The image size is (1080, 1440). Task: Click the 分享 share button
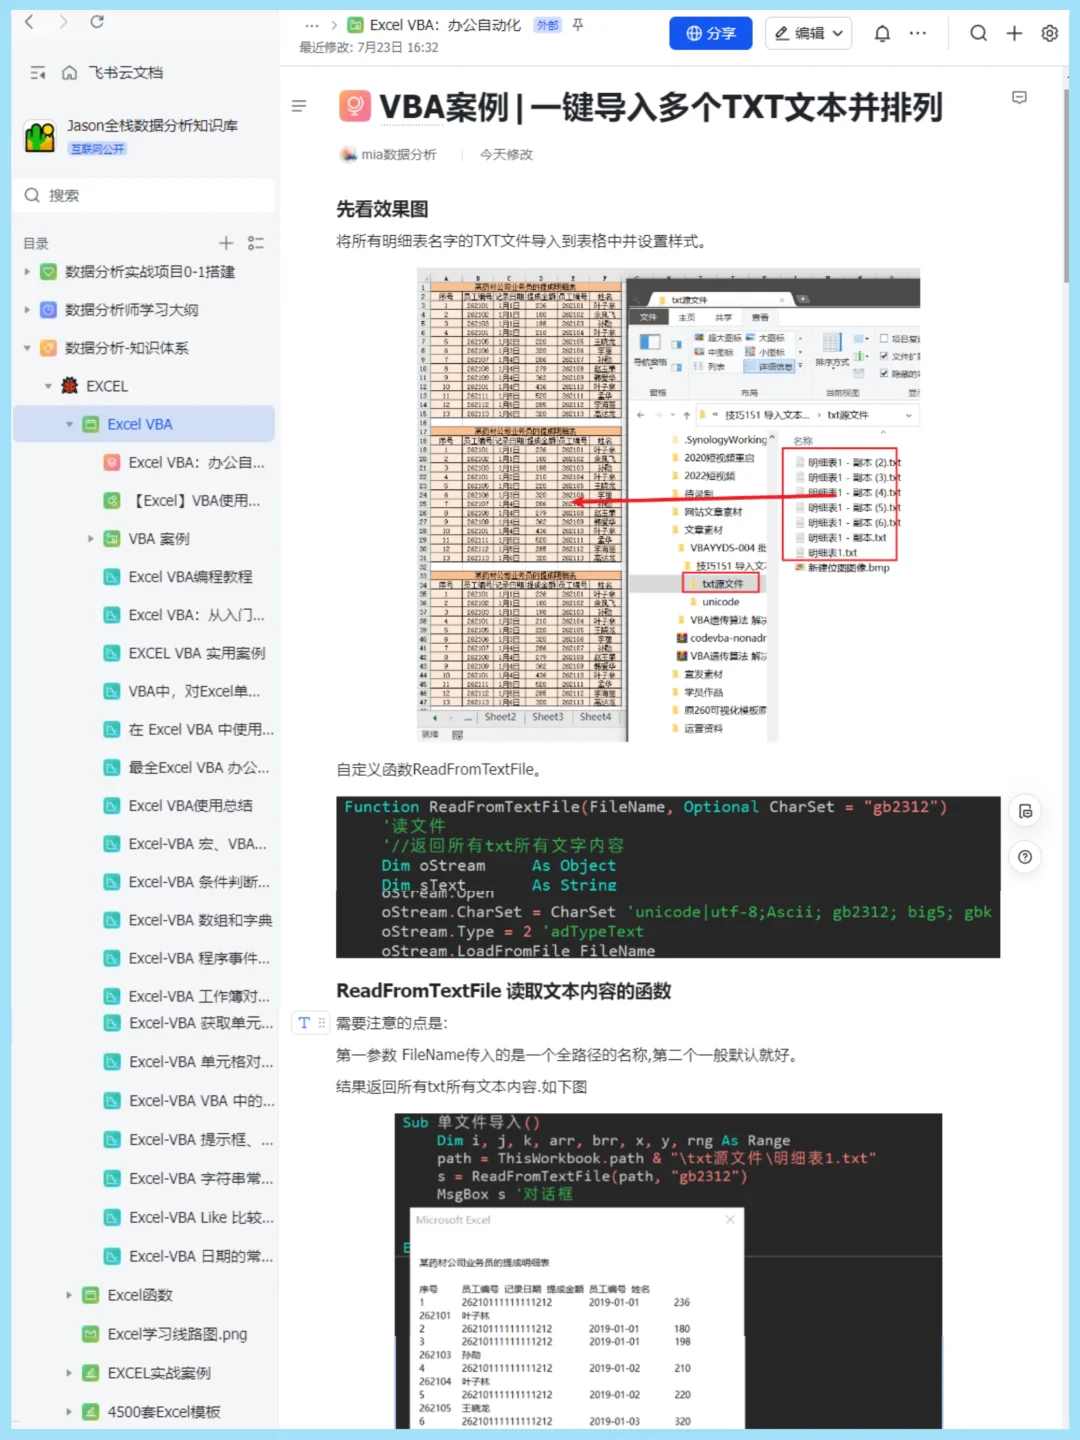coord(710,33)
